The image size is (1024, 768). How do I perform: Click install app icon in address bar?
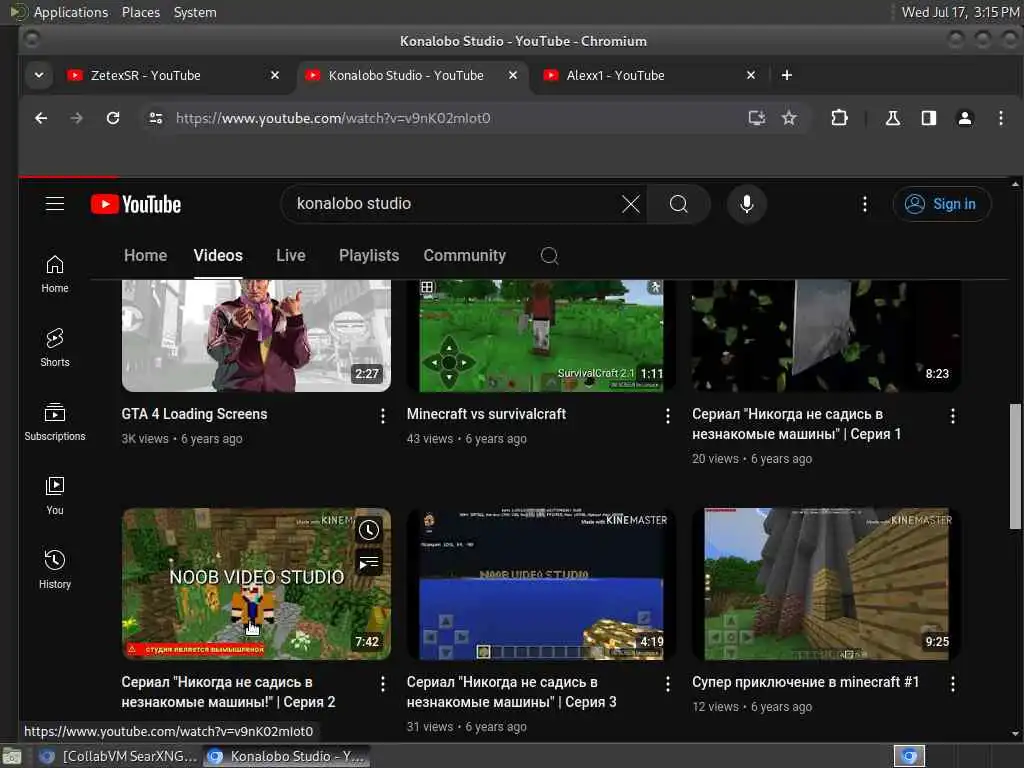pyautogui.click(x=756, y=118)
